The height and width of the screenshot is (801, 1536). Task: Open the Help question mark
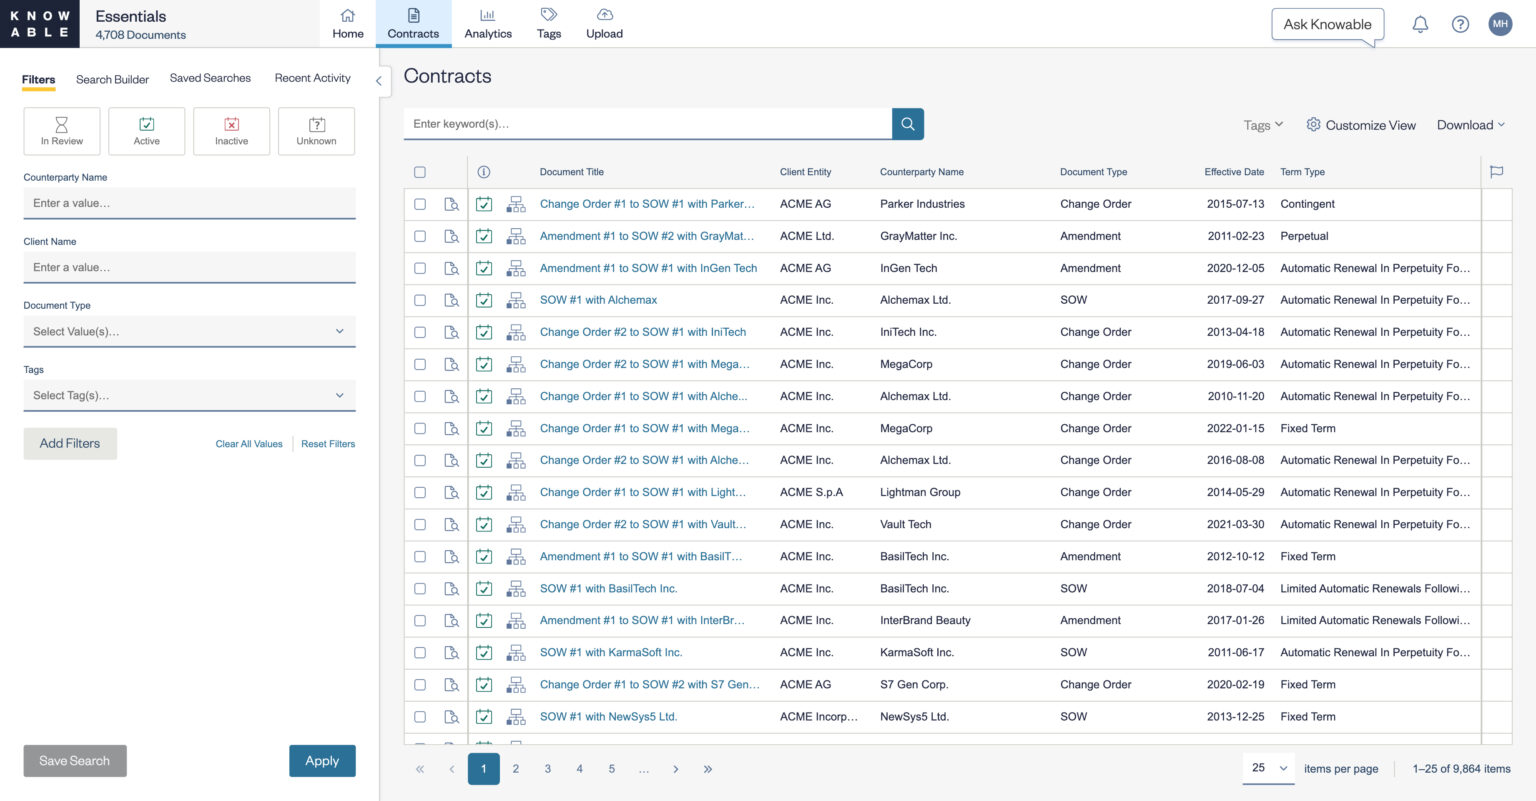[x=1460, y=23]
